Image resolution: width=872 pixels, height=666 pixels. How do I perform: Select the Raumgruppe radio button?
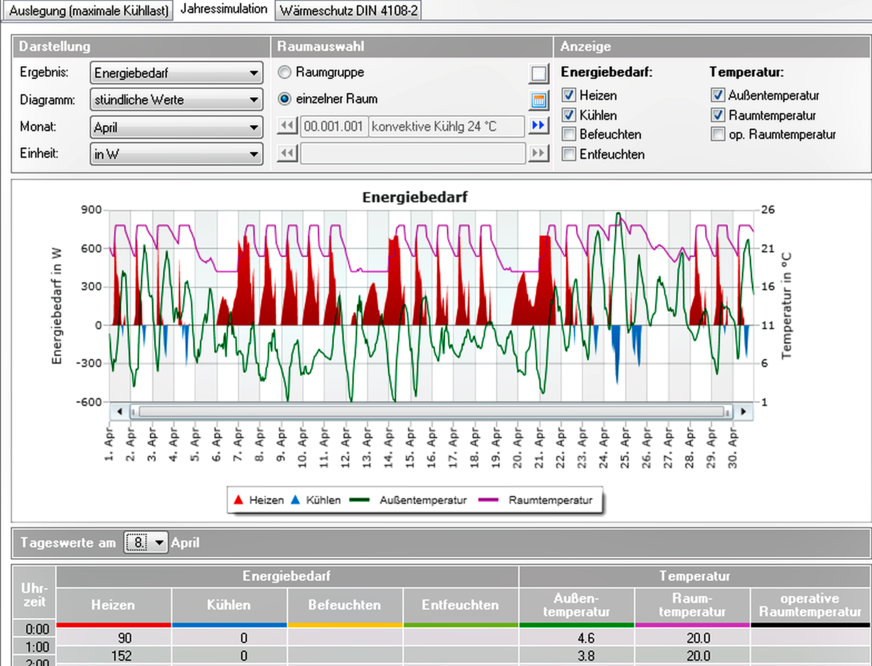[284, 72]
